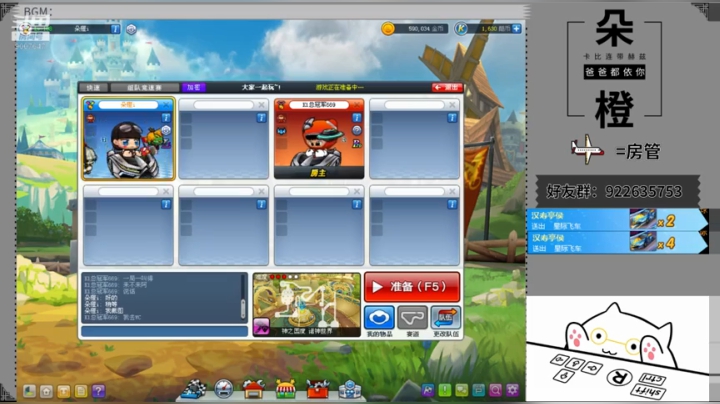Open info icon on empty second slot
Image resolution: width=720 pixels, height=404 pixels.
click(261, 118)
